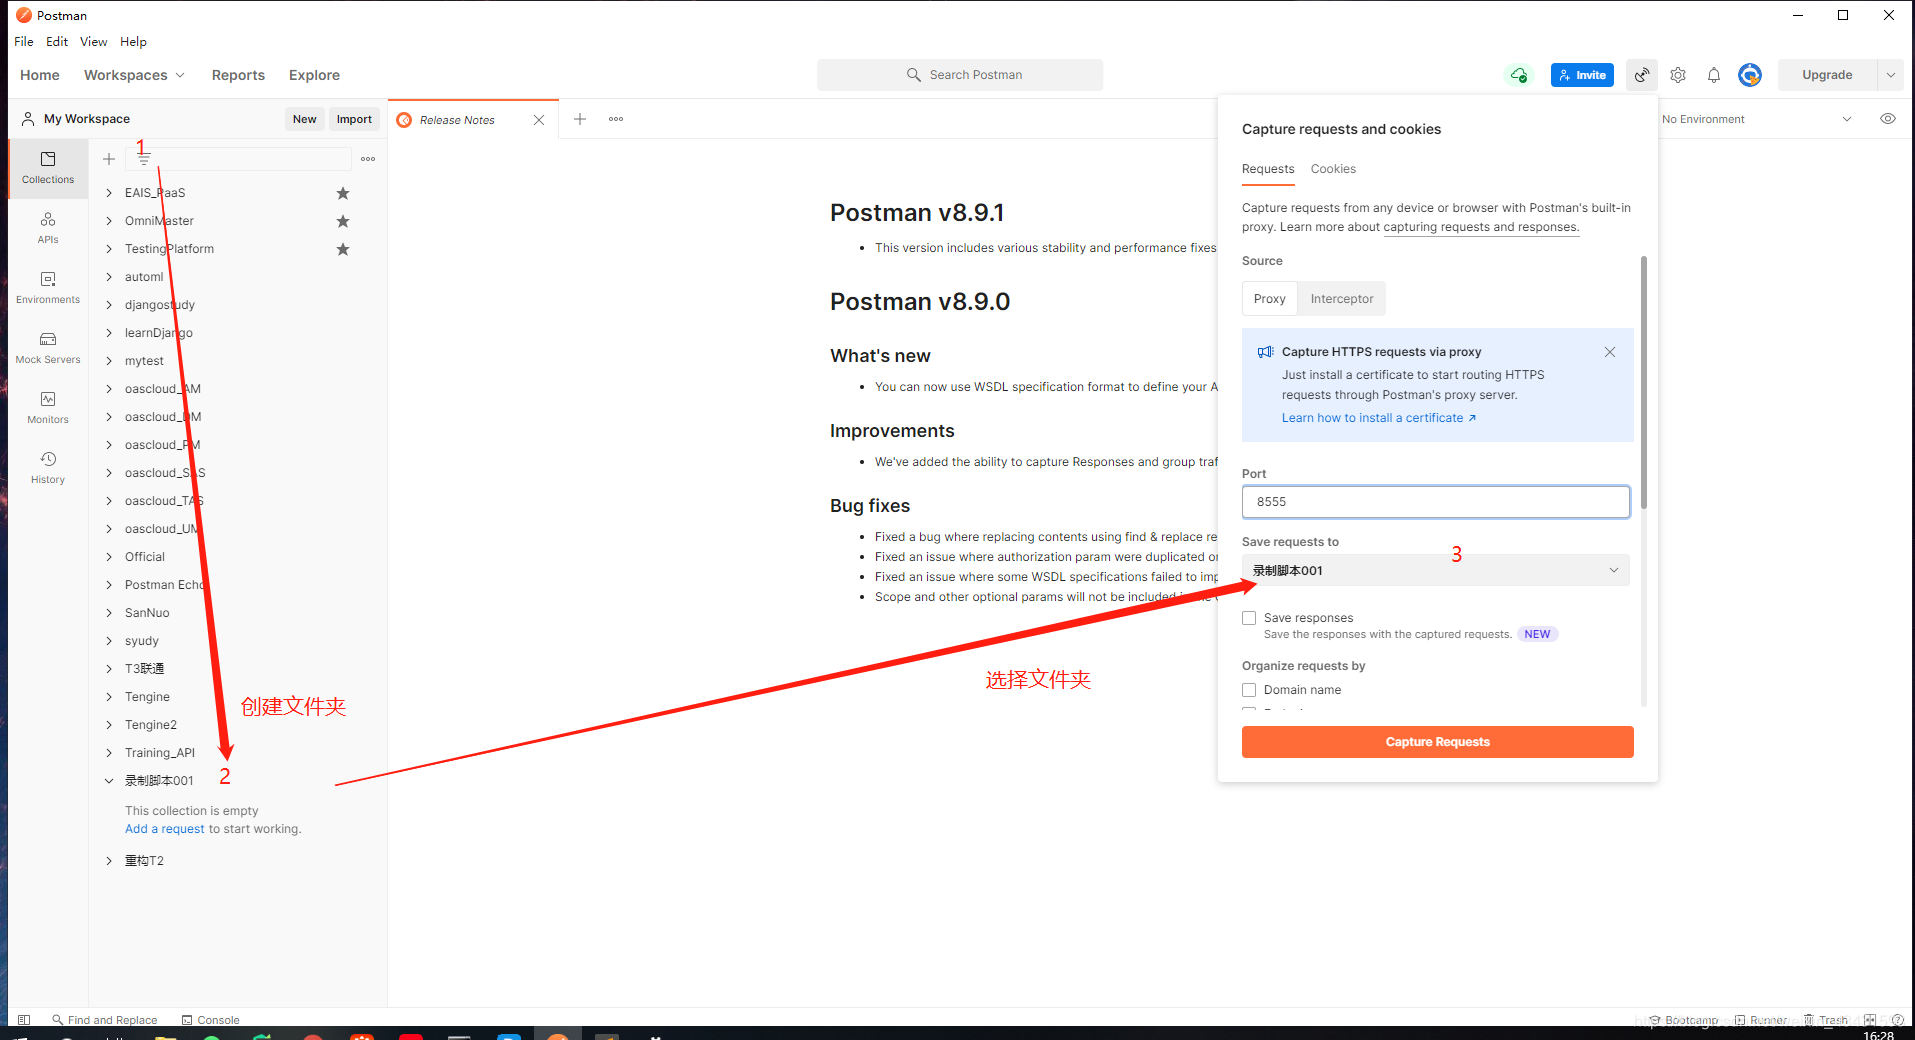Image resolution: width=1915 pixels, height=1040 pixels.
Task: Open Learn how to install a certificate link
Action: tap(1379, 418)
